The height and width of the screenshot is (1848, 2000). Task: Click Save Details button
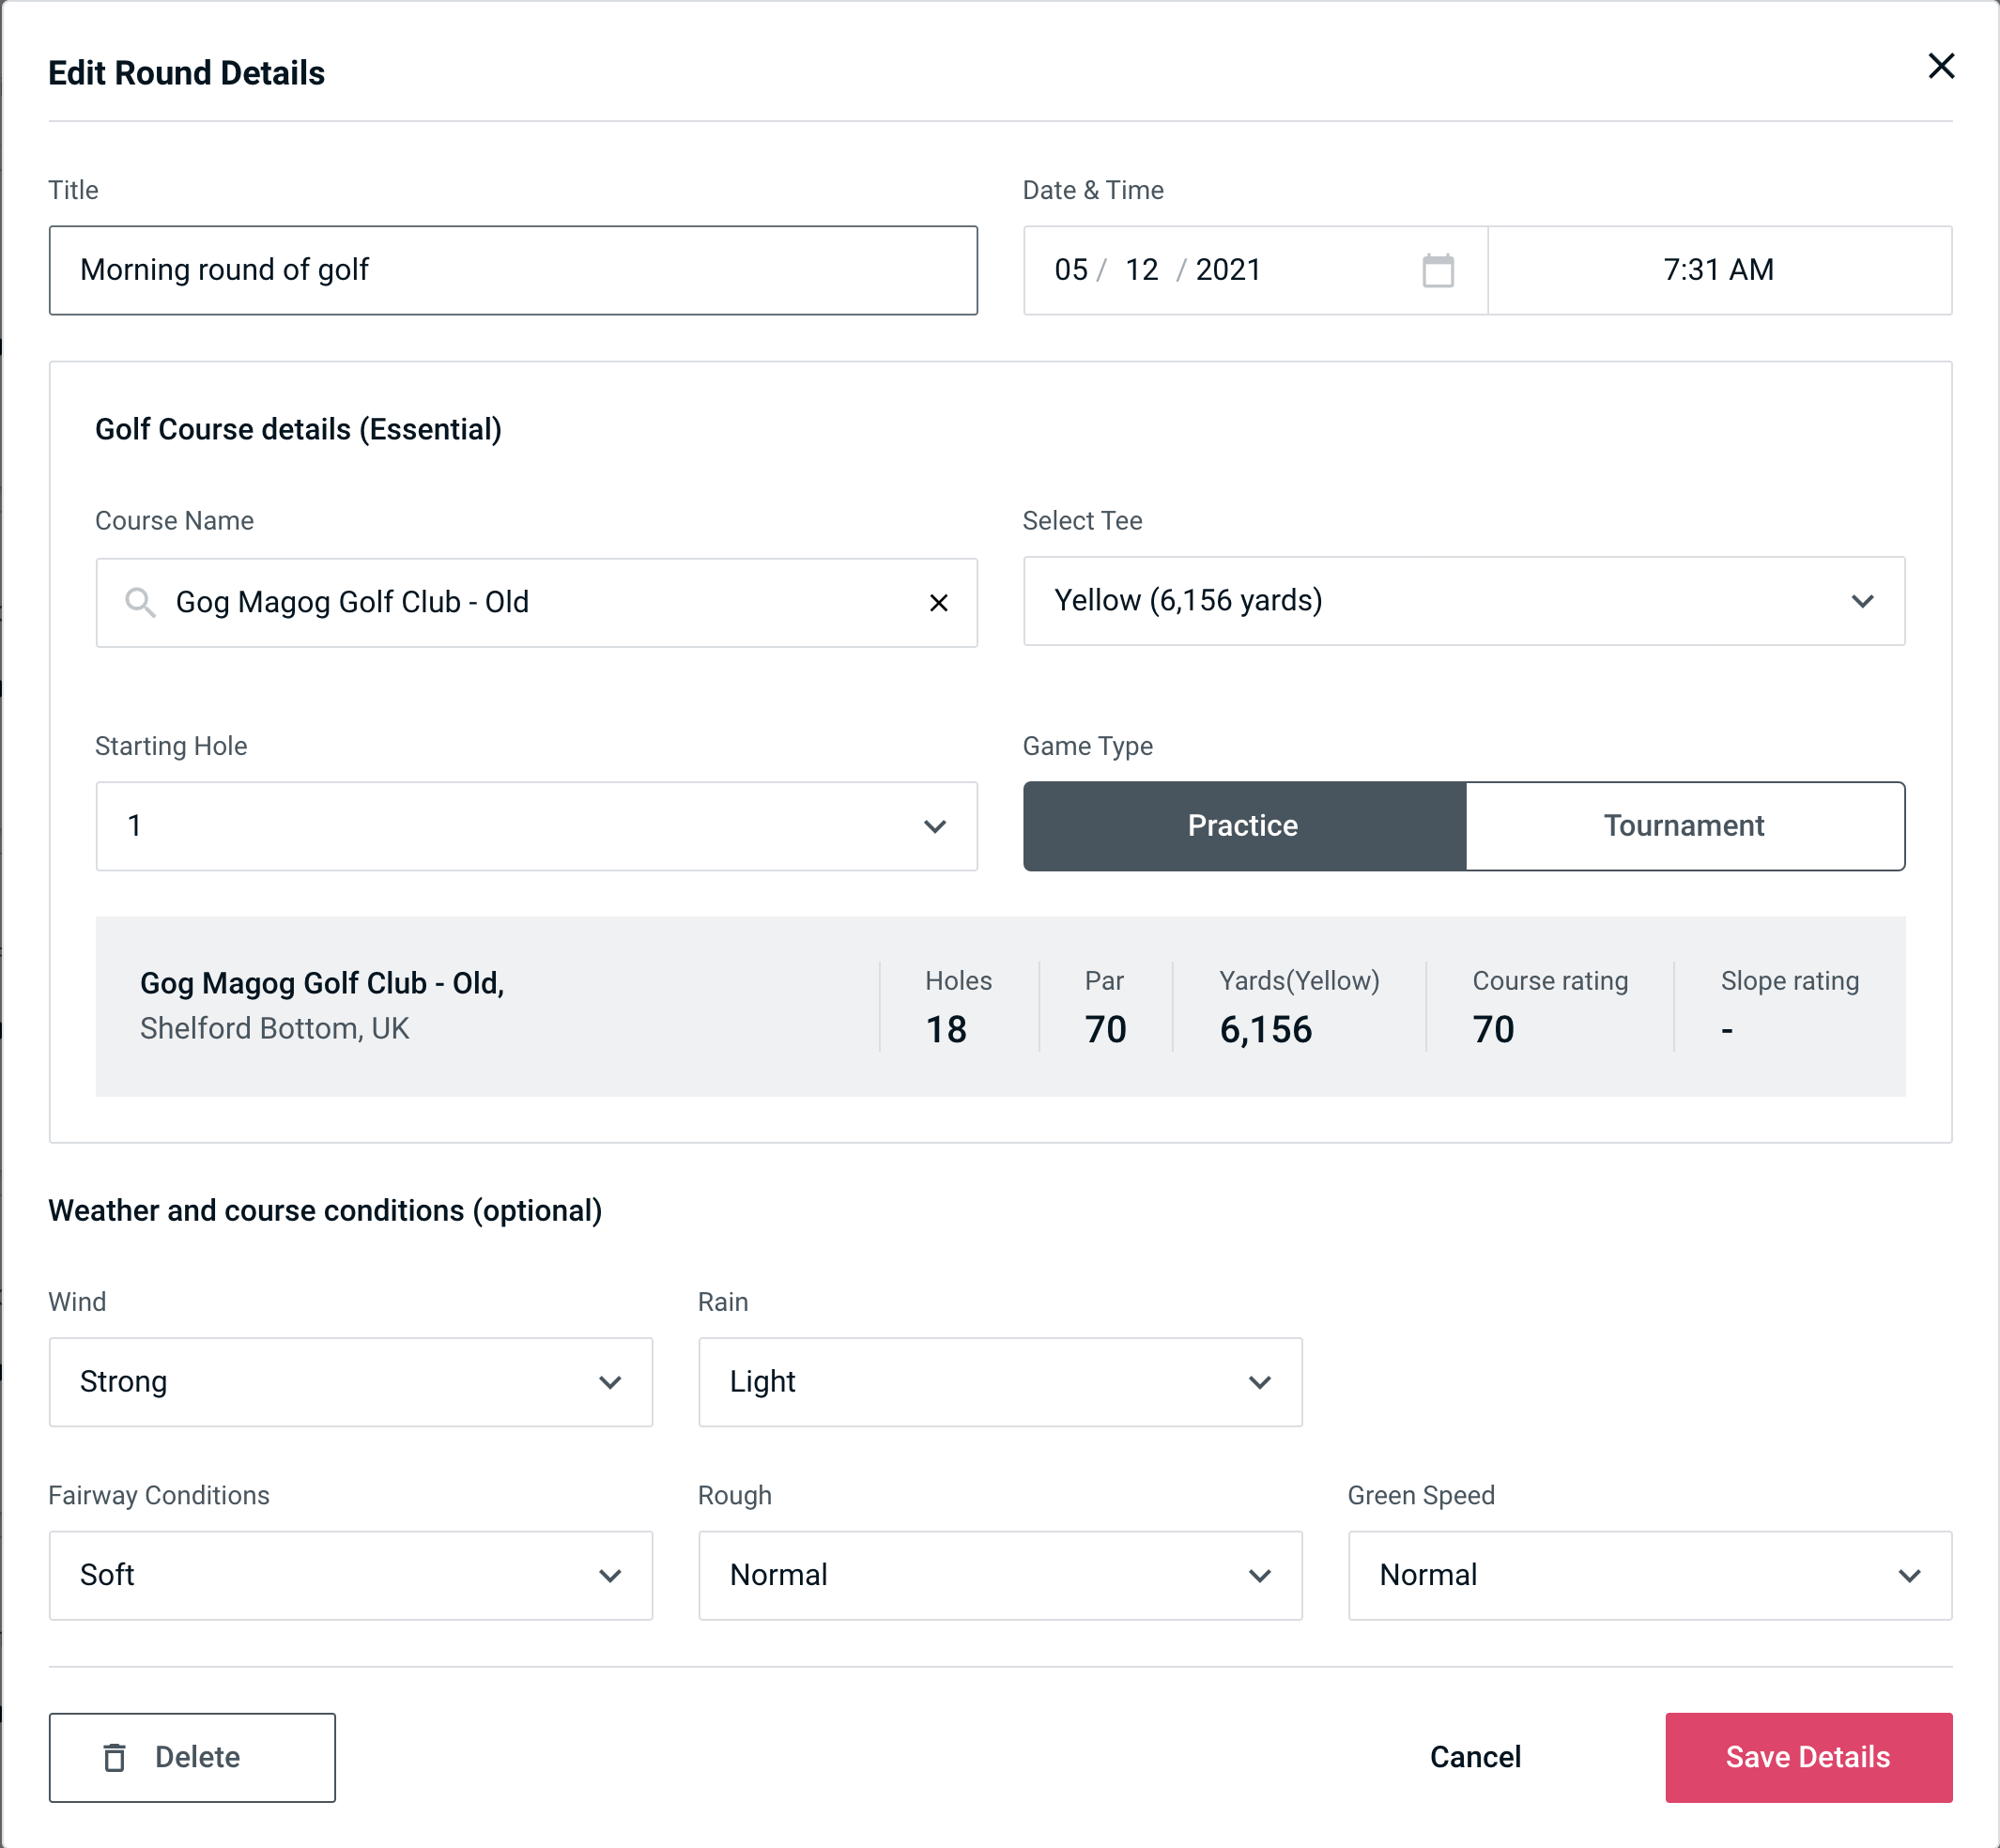click(x=1807, y=1756)
